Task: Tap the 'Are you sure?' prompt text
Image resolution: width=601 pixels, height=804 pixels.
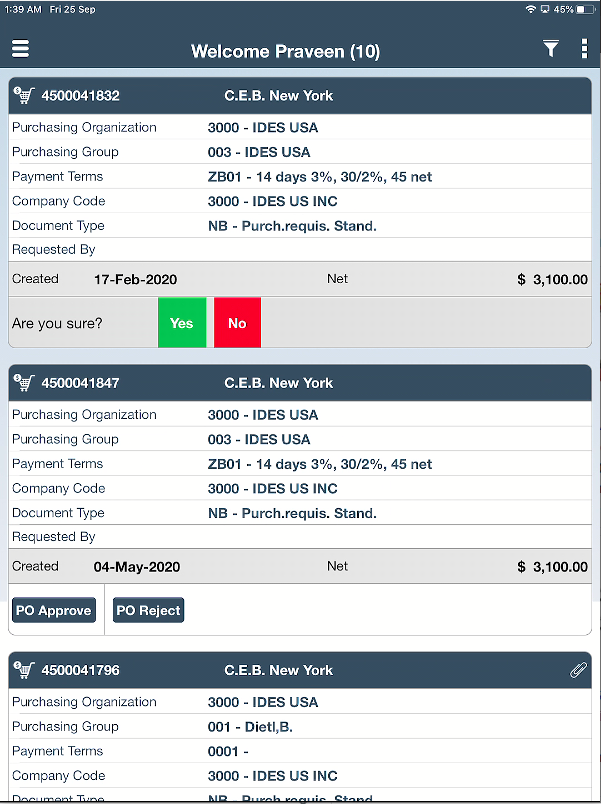Action: pyautogui.click(x=57, y=324)
